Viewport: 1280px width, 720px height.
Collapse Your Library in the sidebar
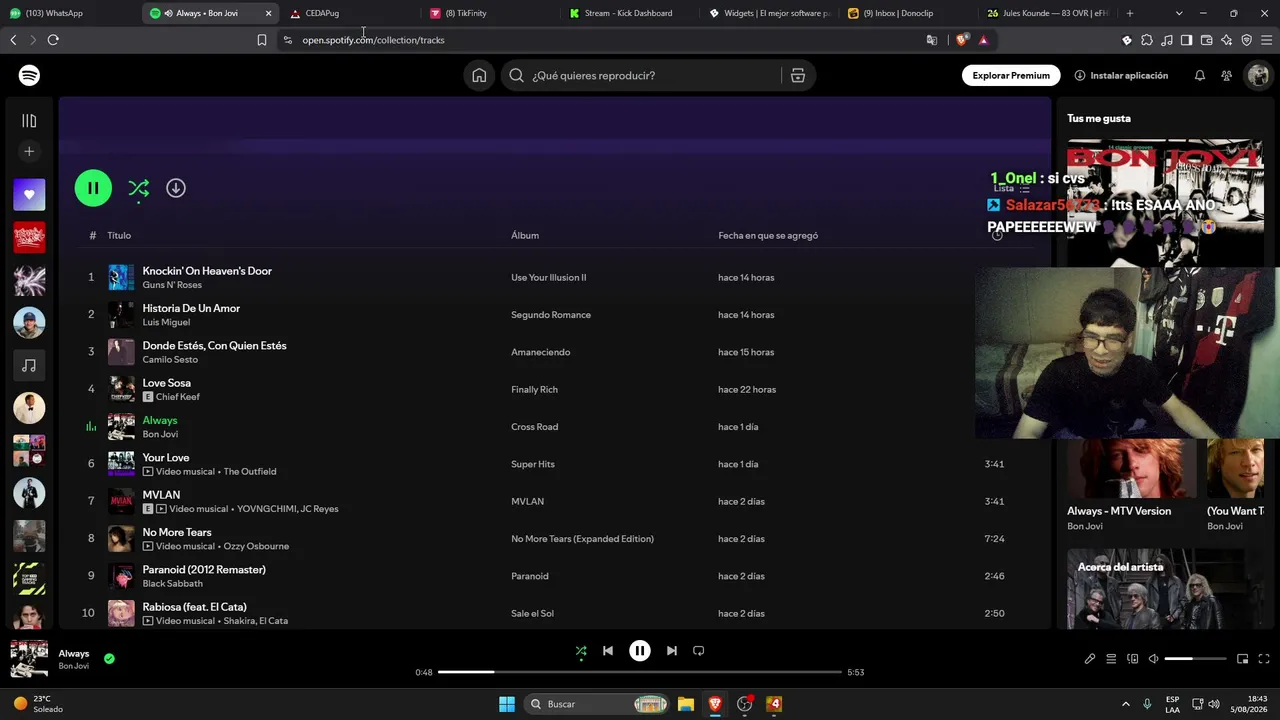pyautogui.click(x=29, y=121)
